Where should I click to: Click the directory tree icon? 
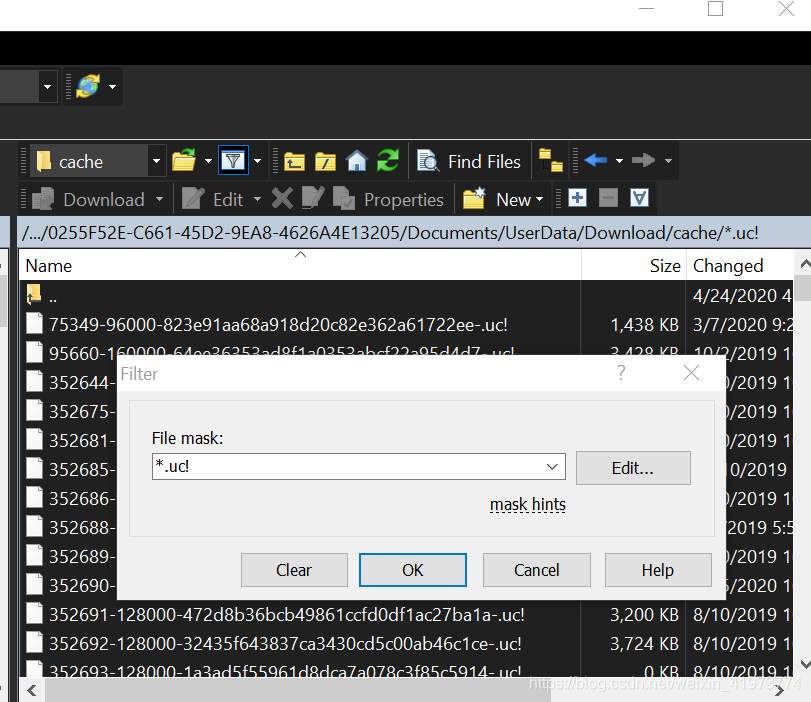point(550,160)
